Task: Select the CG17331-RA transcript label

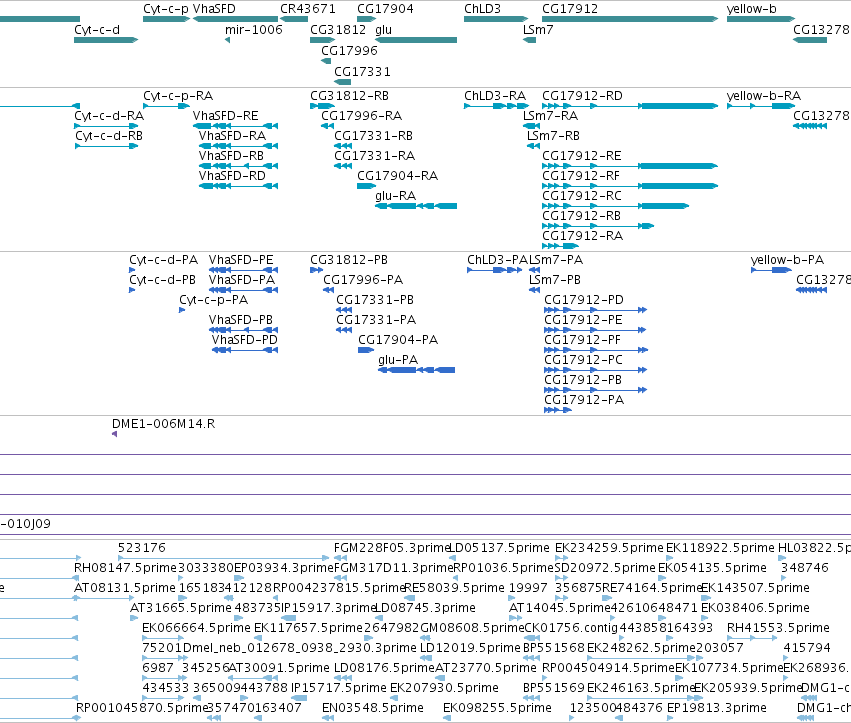Action: [x=374, y=156]
